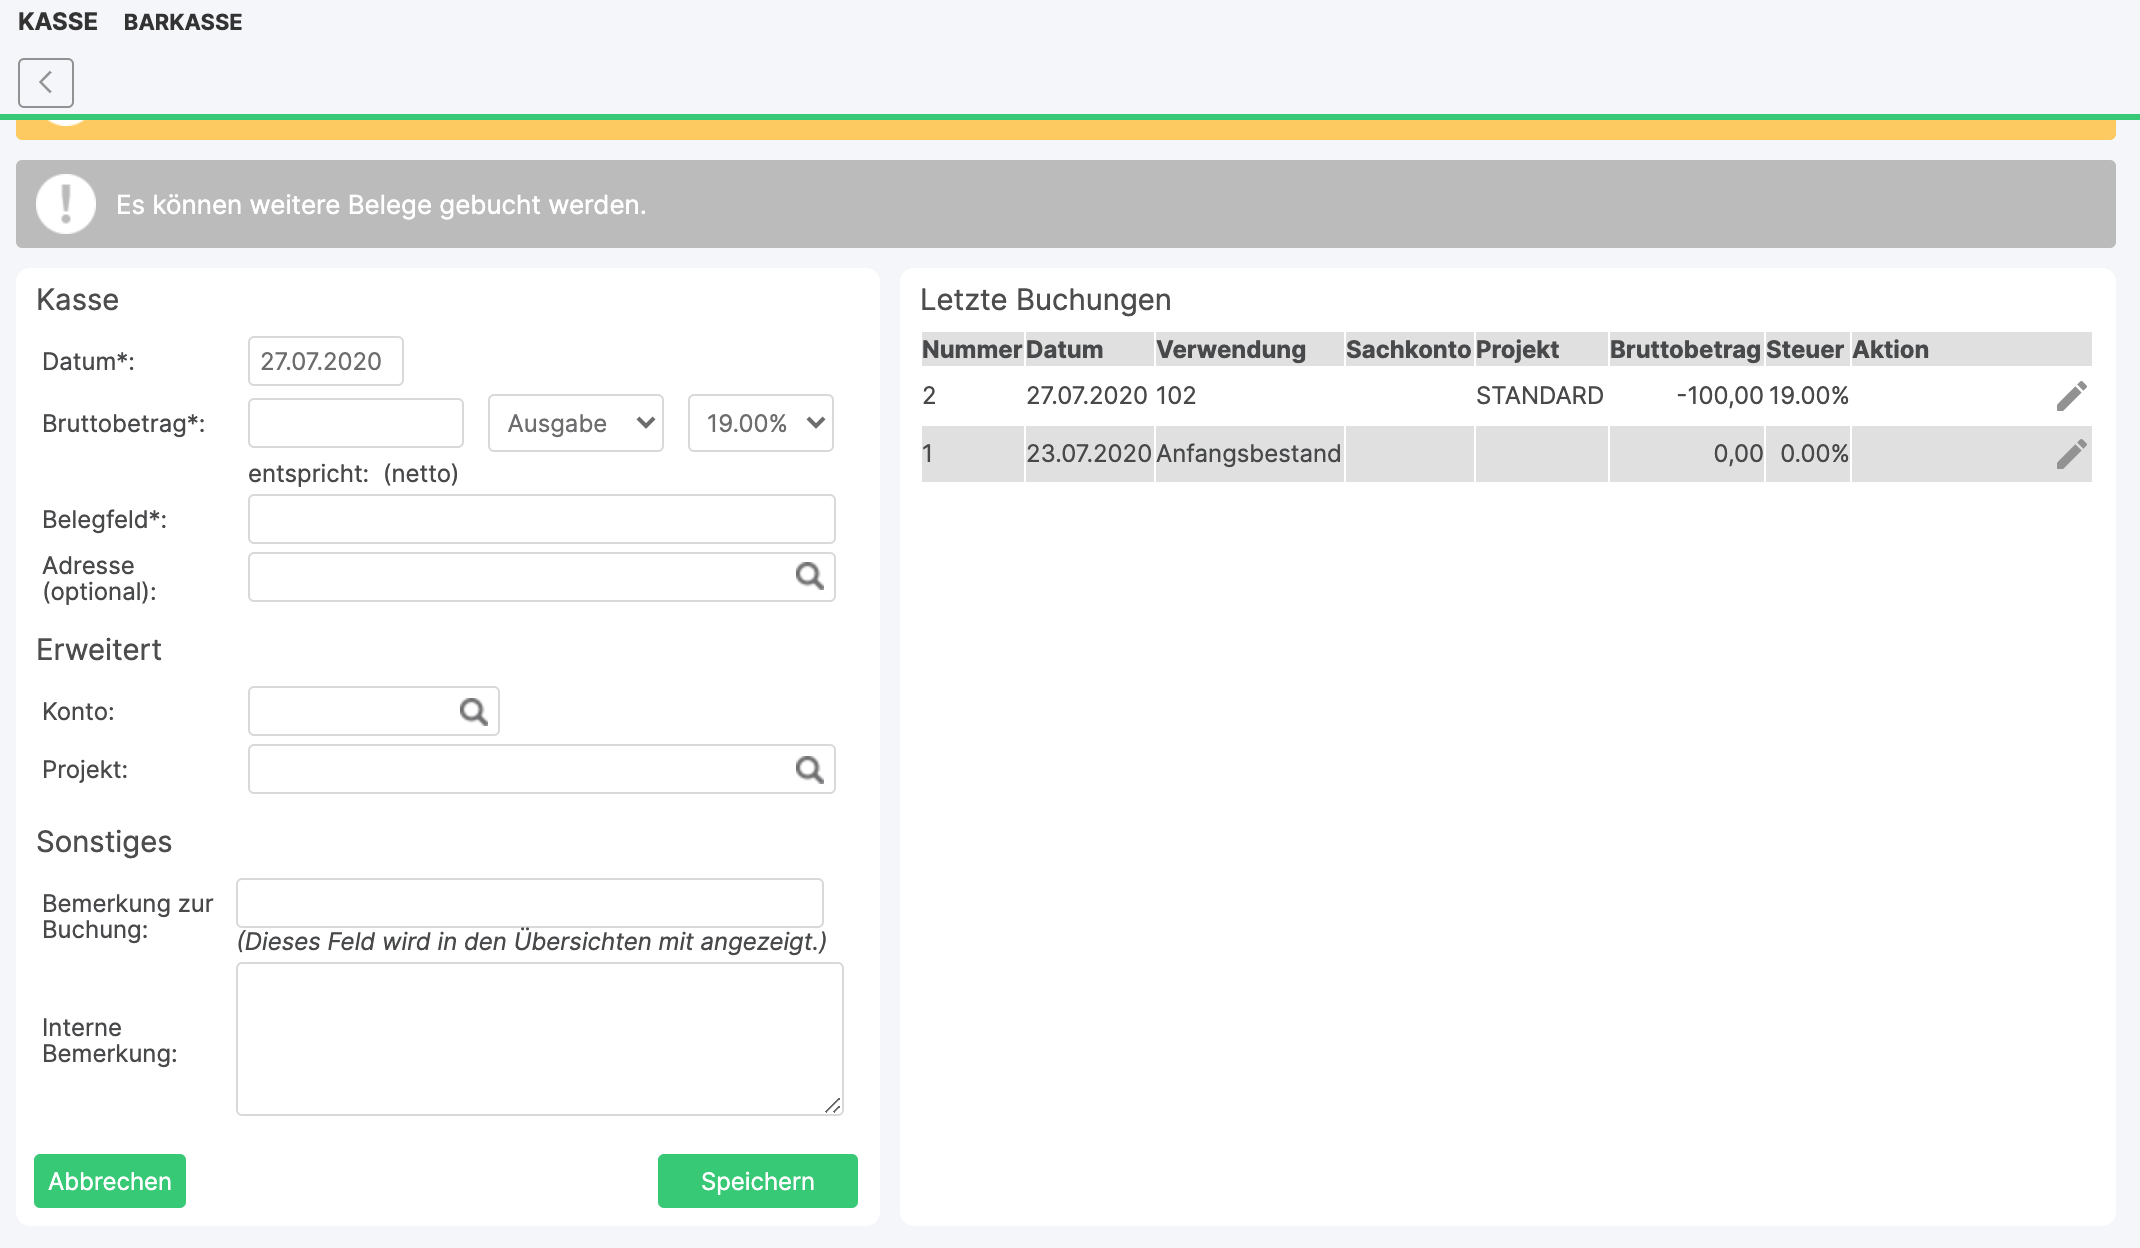
Task: Click into the Datum field
Action: pos(325,361)
